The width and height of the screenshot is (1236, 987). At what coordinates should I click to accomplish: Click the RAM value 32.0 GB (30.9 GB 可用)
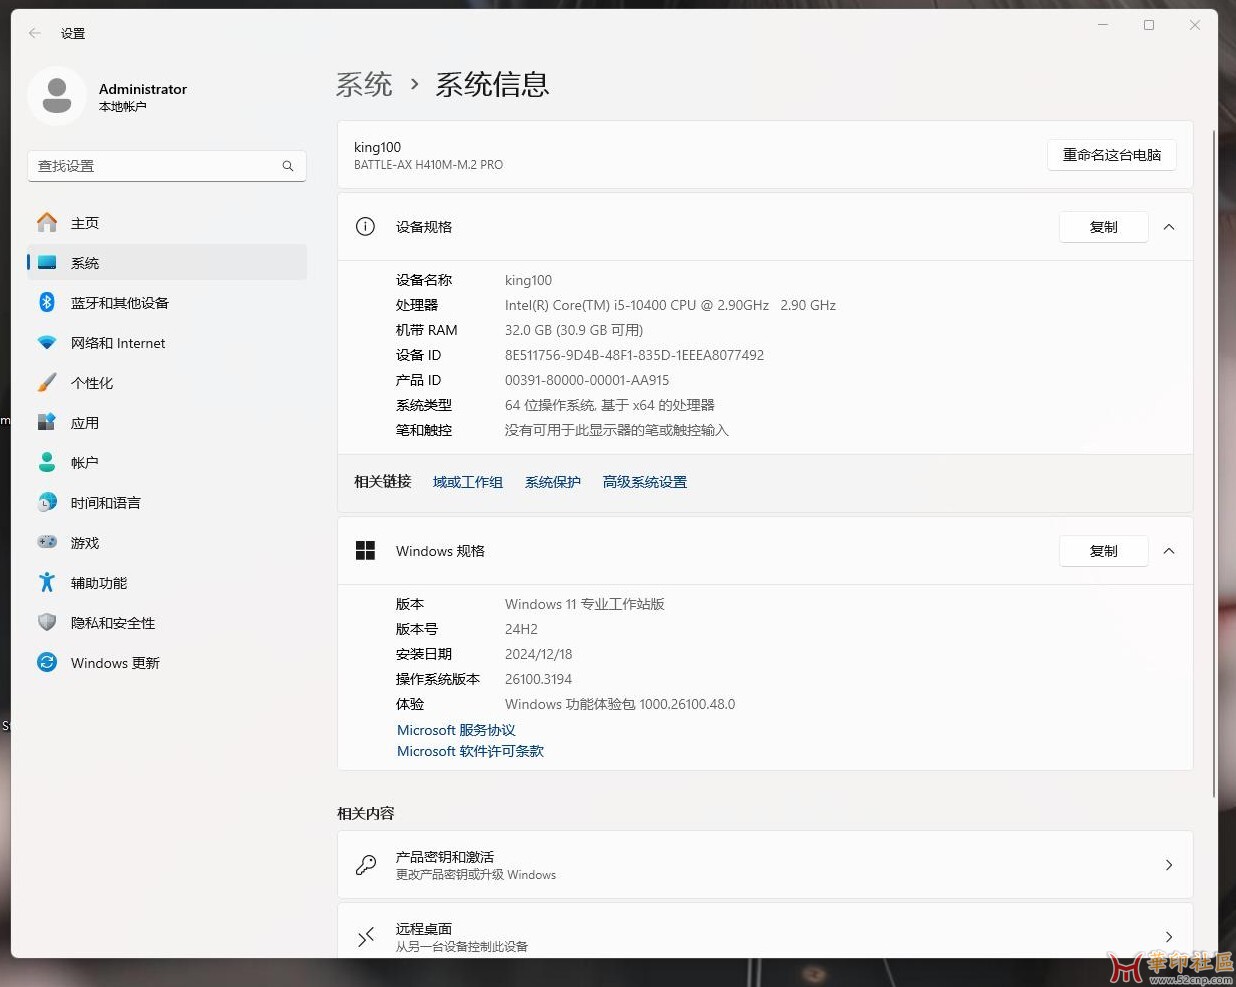(574, 330)
